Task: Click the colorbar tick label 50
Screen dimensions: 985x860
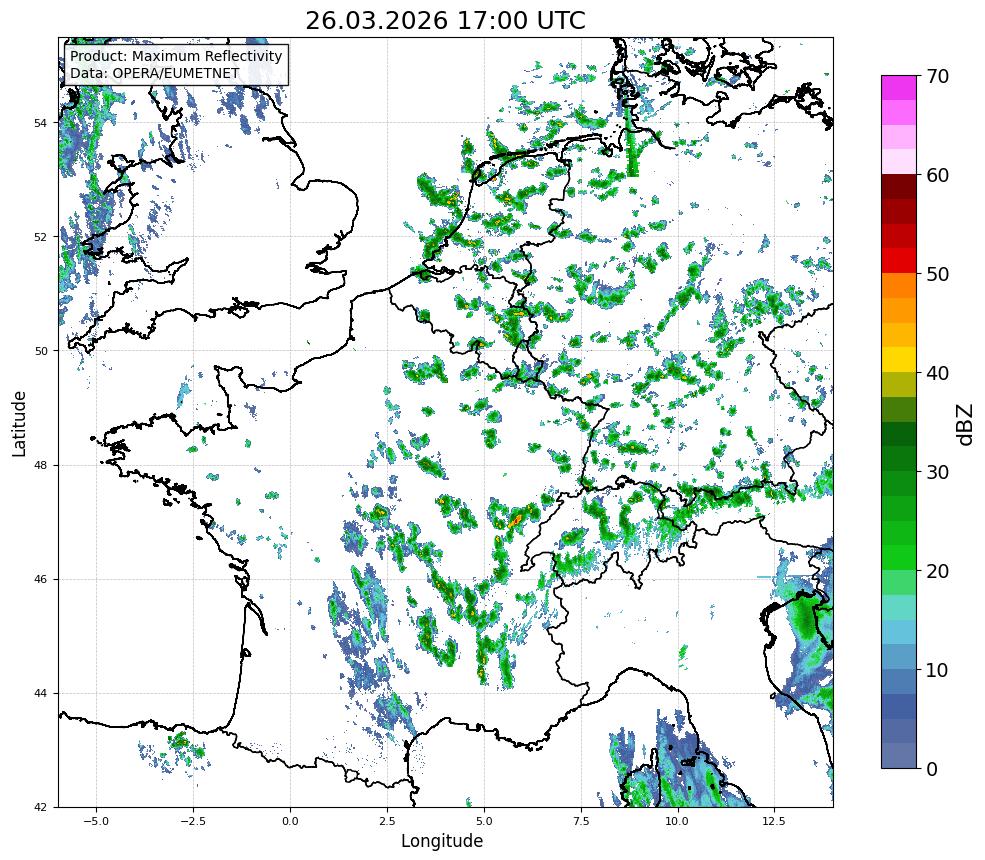Action: (937, 275)
